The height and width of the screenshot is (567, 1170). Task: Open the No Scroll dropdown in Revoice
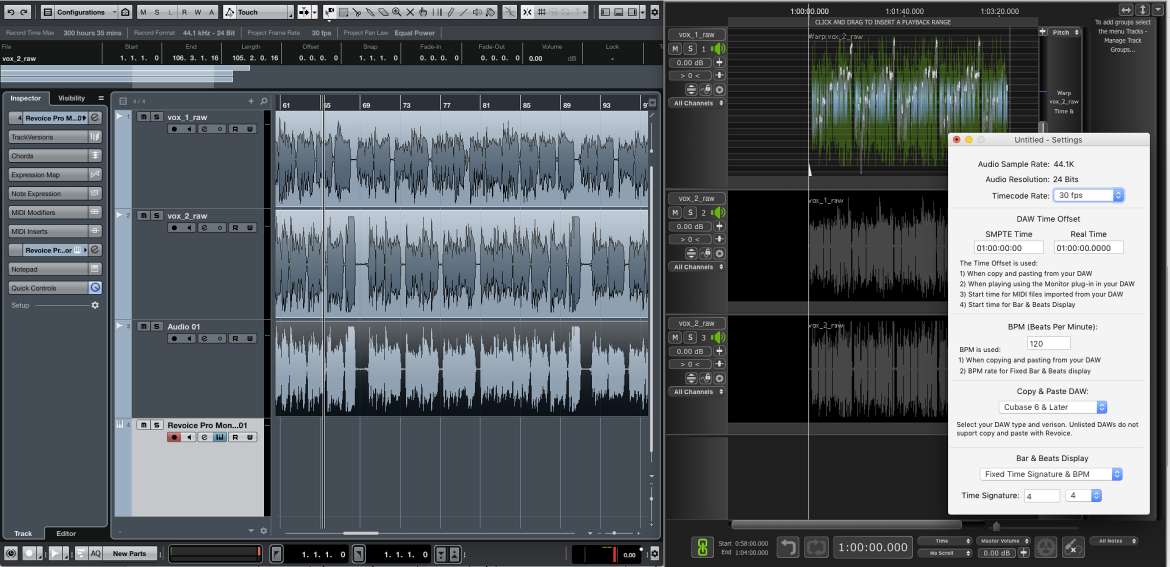(x=945, y=553)
